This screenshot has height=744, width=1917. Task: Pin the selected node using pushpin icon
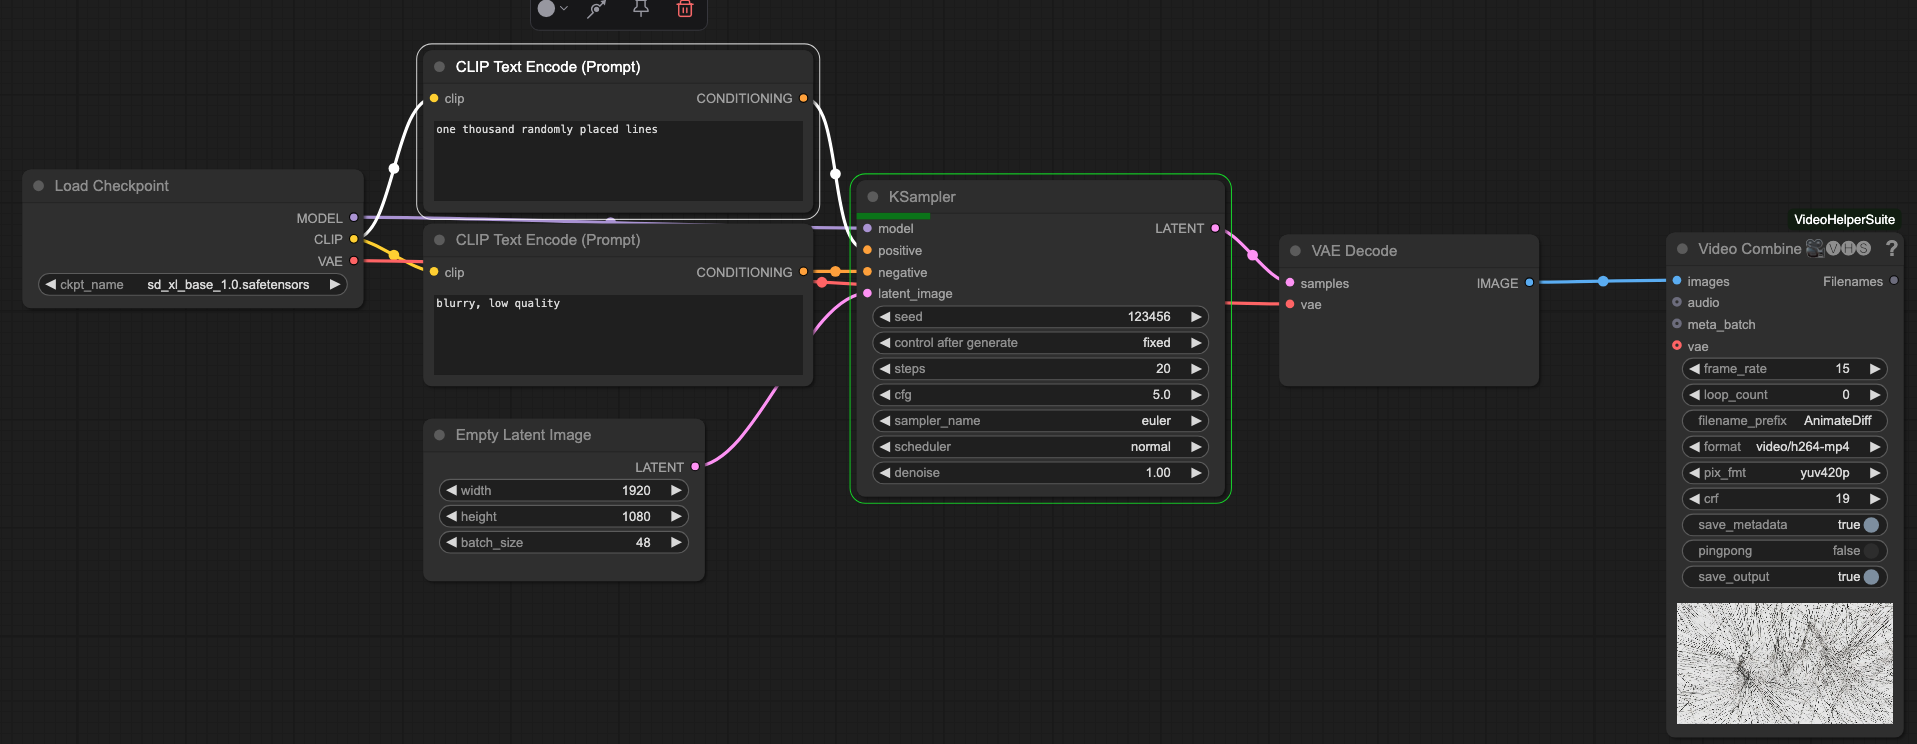click(x=641, y=9)
